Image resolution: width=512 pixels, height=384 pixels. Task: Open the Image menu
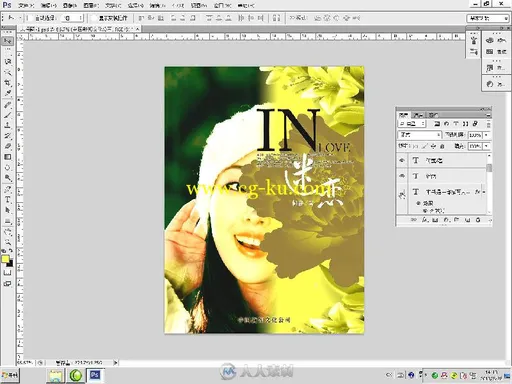coord(70,6)
